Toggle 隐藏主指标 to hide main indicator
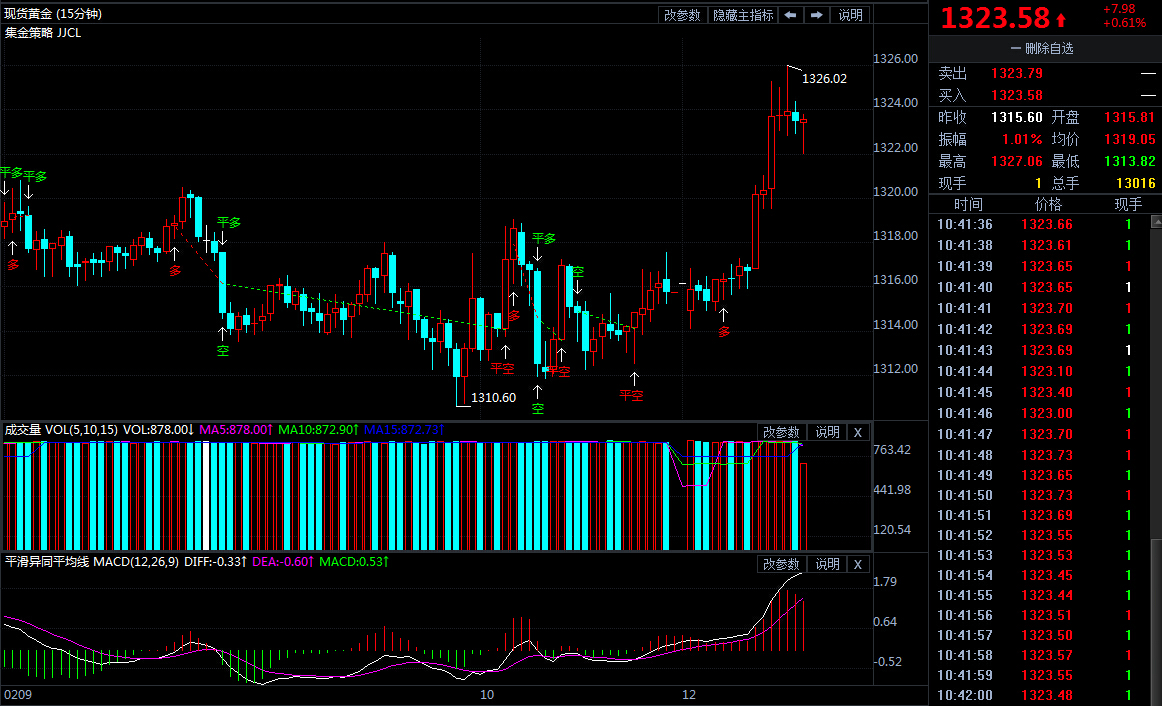 (x=742, y=15)
